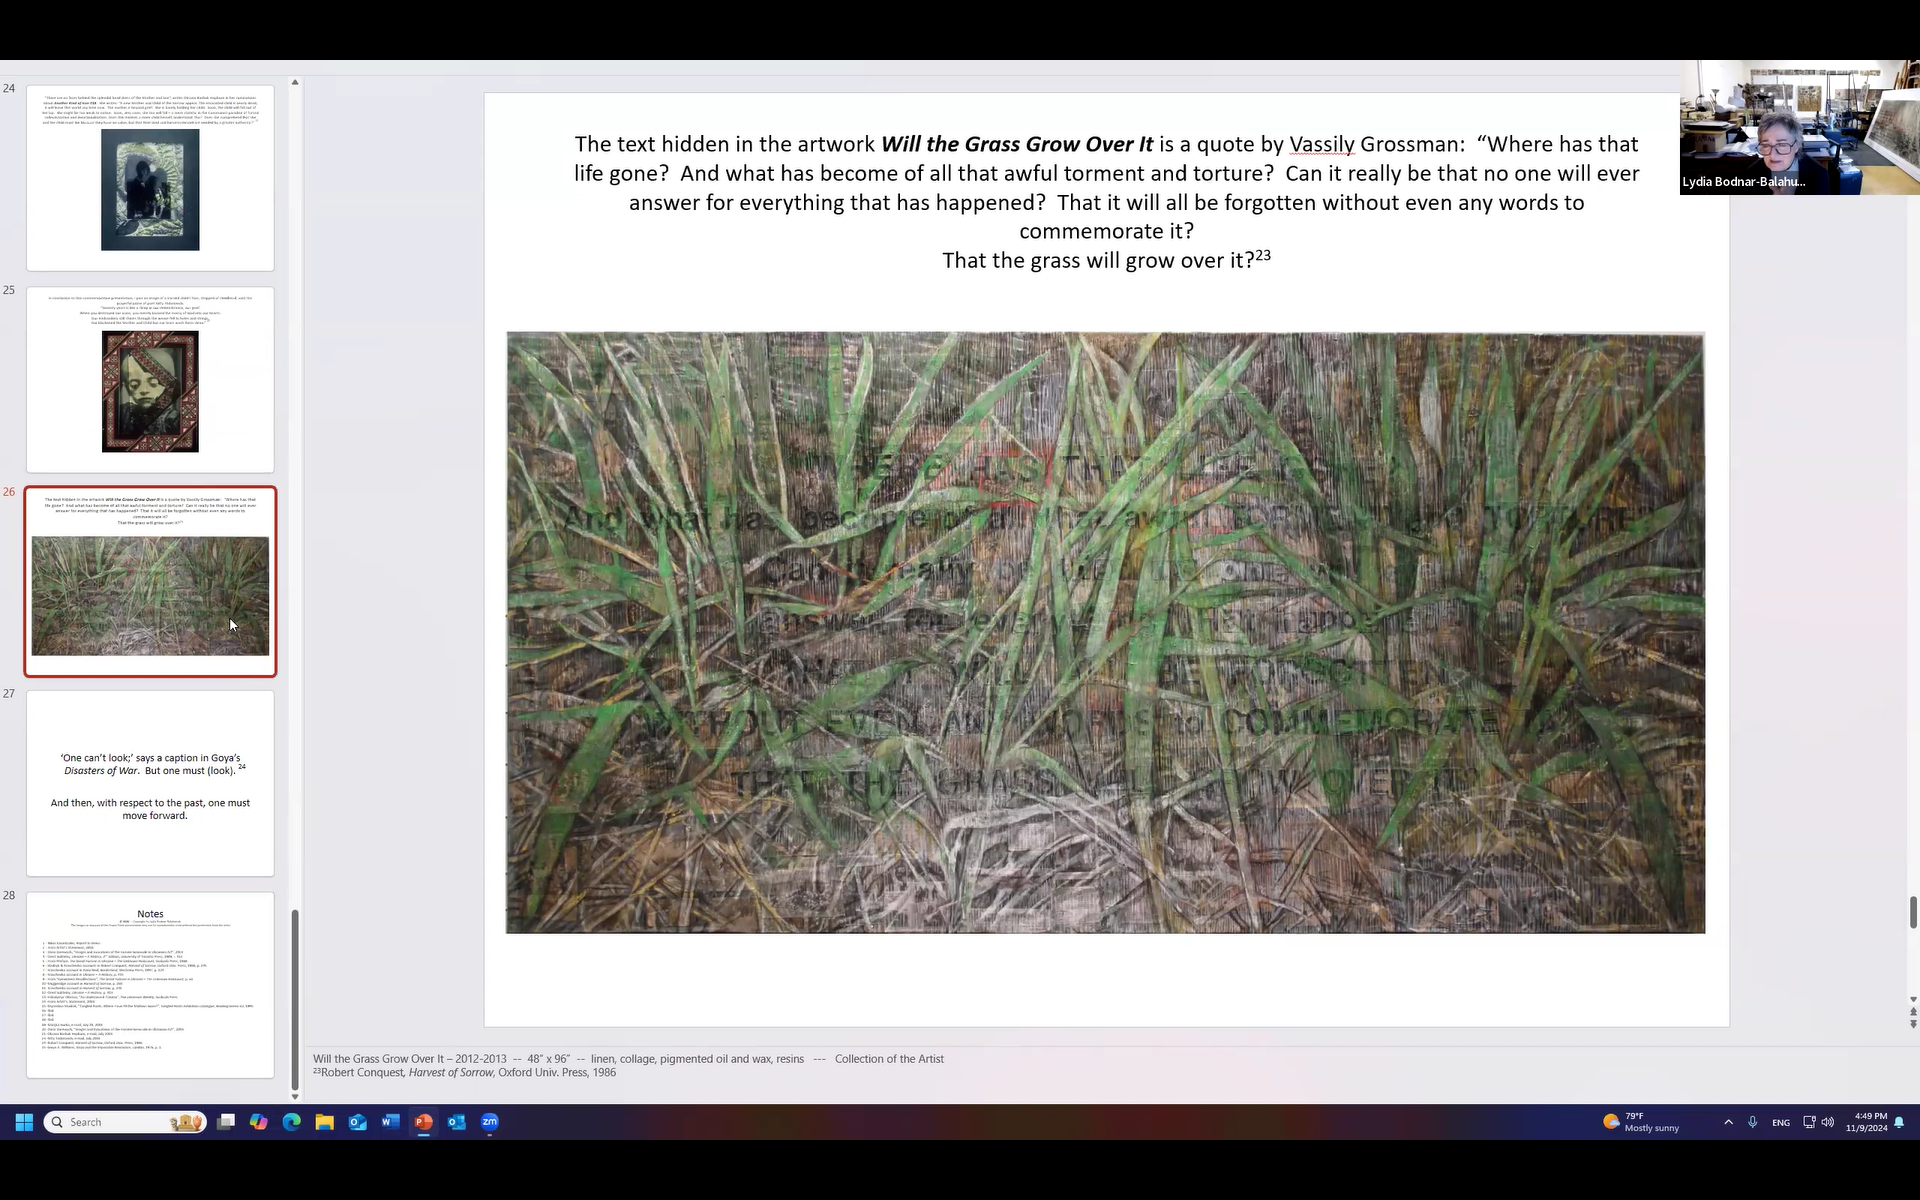Image resolution: width=1920 pixels, height=1200 pixels.
Task: Click the Task View icon
Action: click(x=226, y=1122)
